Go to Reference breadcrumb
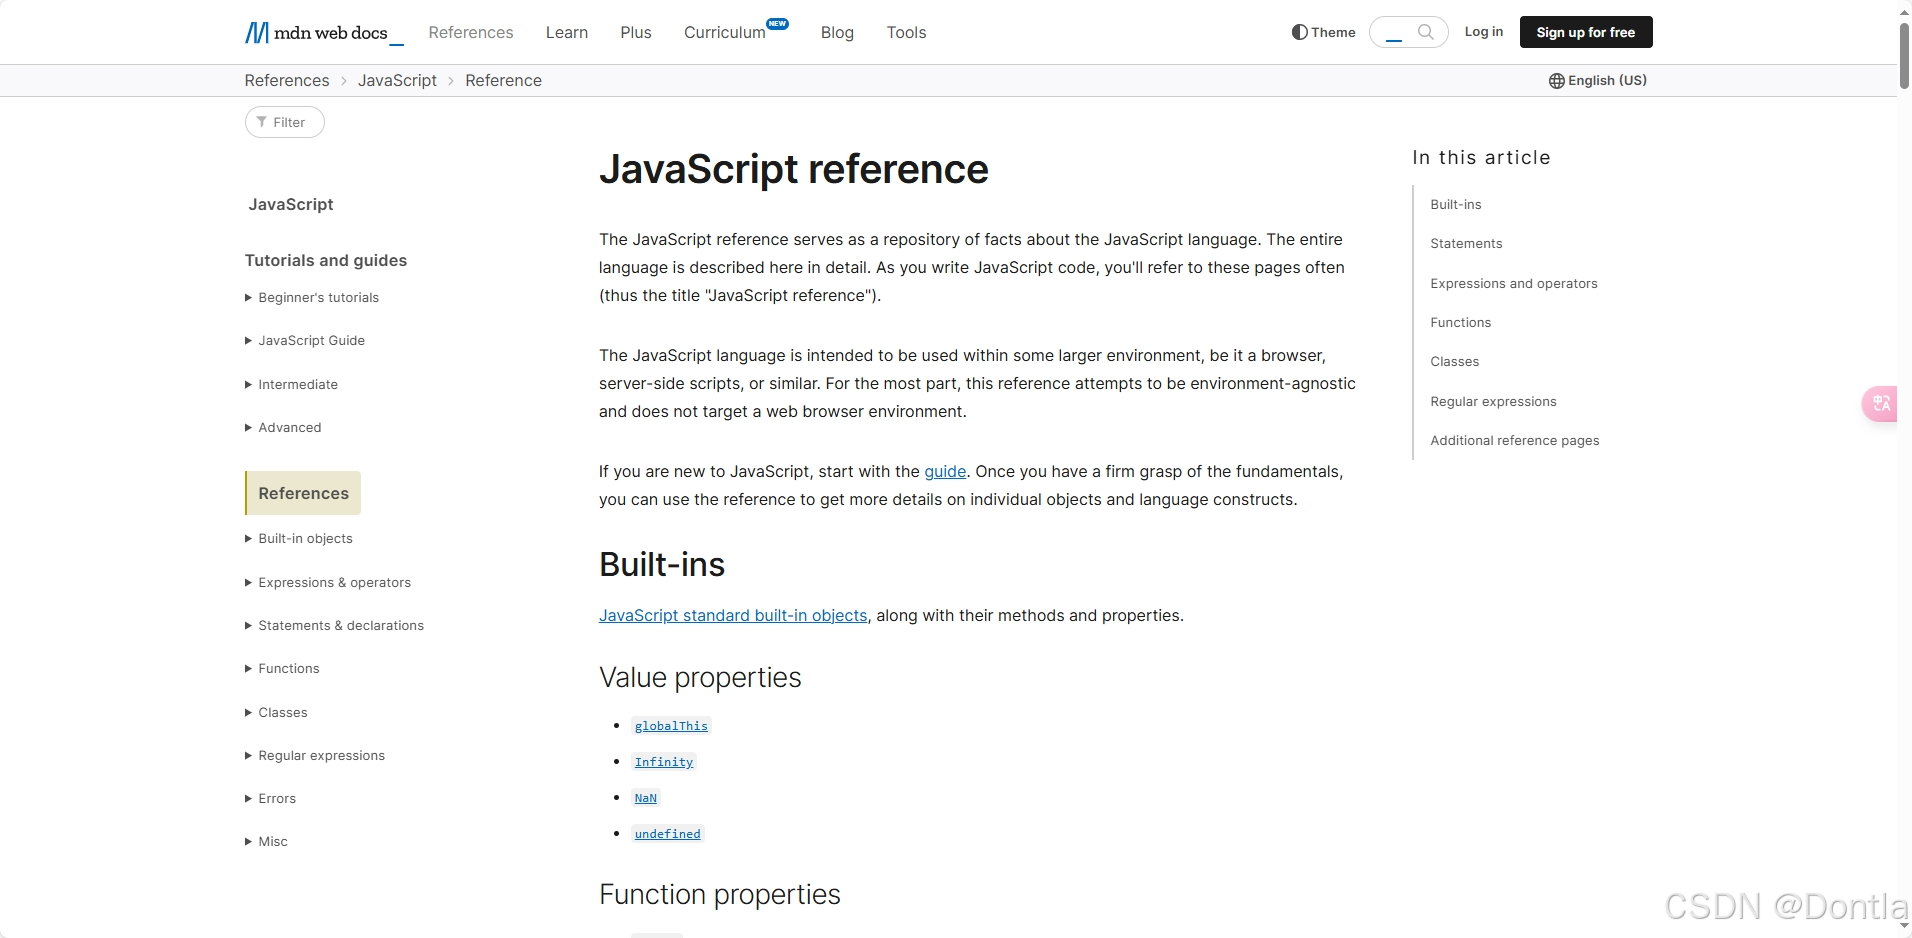The width and height of the screenshot is (1912, 938). (x=503, y=81)
